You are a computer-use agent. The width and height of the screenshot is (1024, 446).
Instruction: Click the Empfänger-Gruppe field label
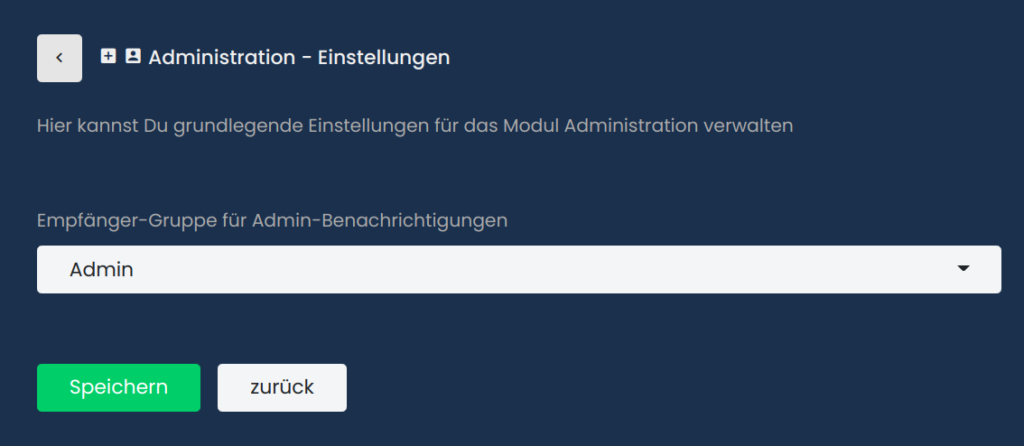coord(272,220)
